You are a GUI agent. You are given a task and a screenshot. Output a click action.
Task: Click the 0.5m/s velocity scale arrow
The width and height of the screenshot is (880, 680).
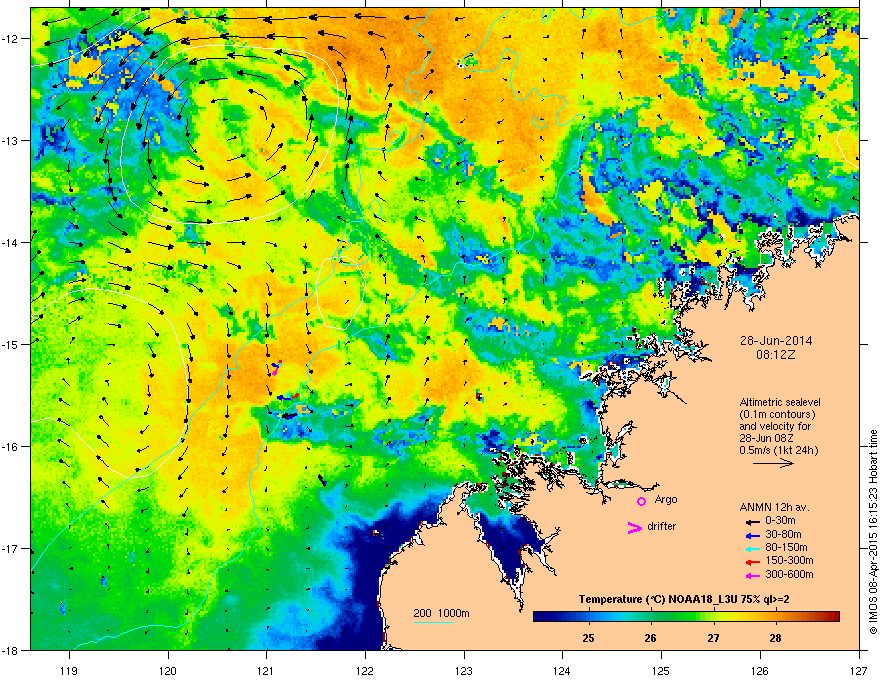[x=773, y=463]
